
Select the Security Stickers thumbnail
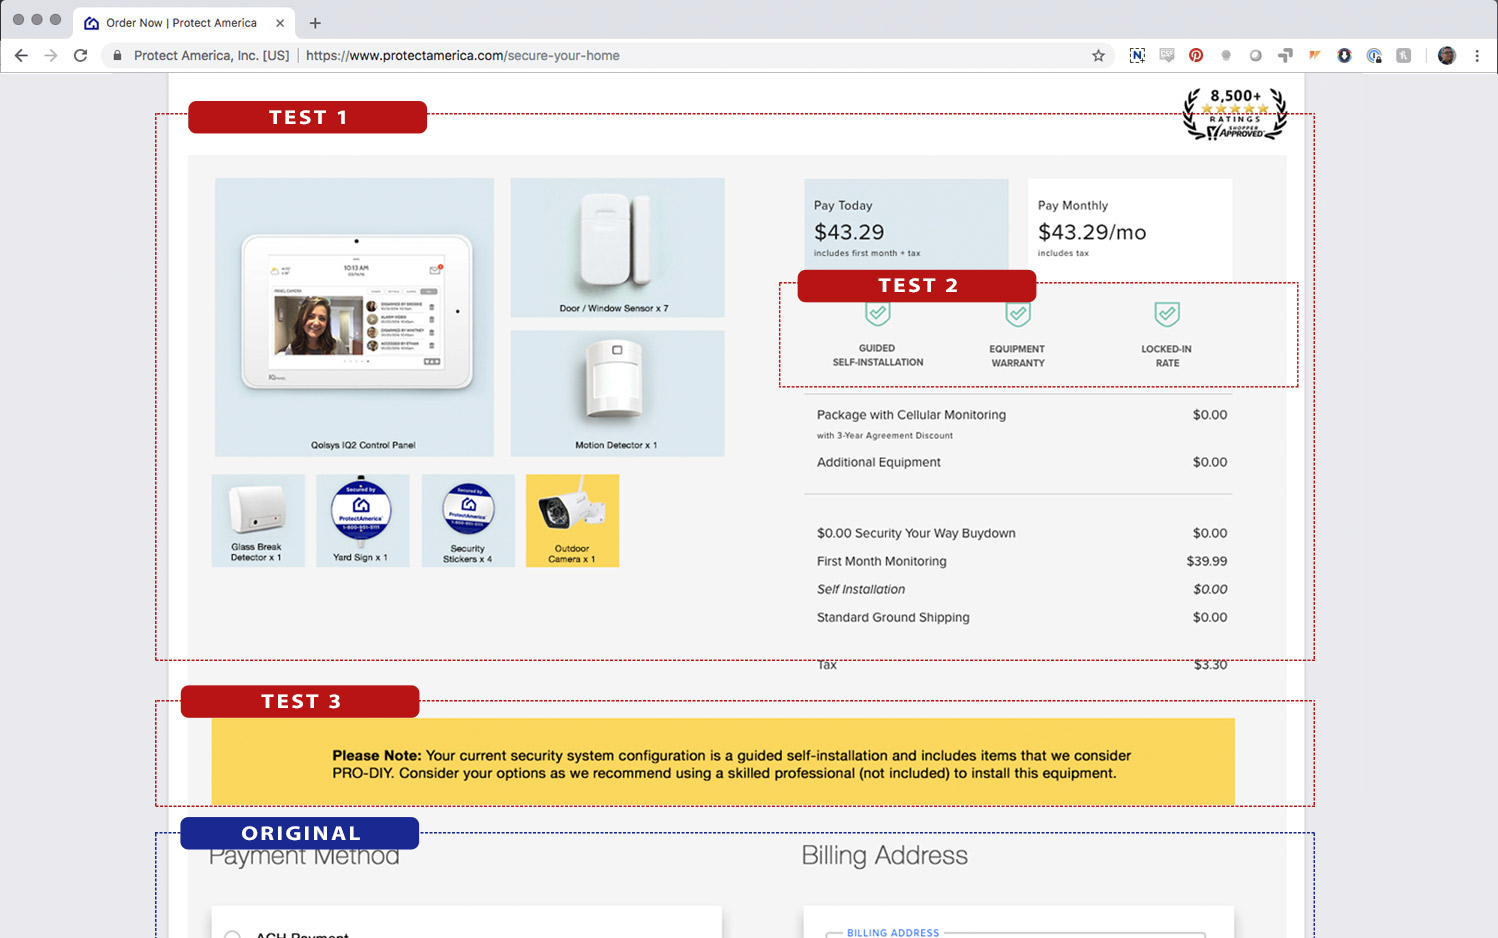coord(468,520)
